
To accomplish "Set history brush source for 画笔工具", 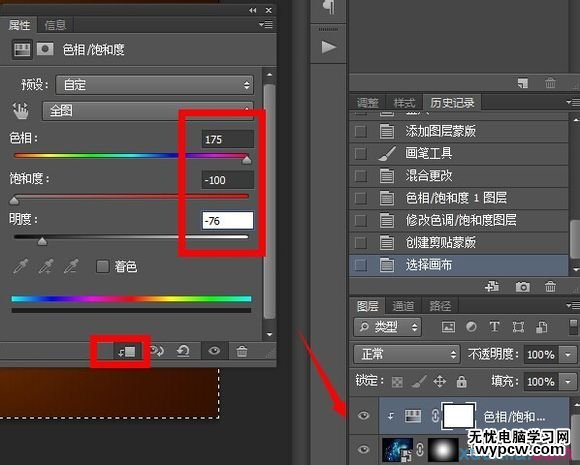I will click(360, 153).
